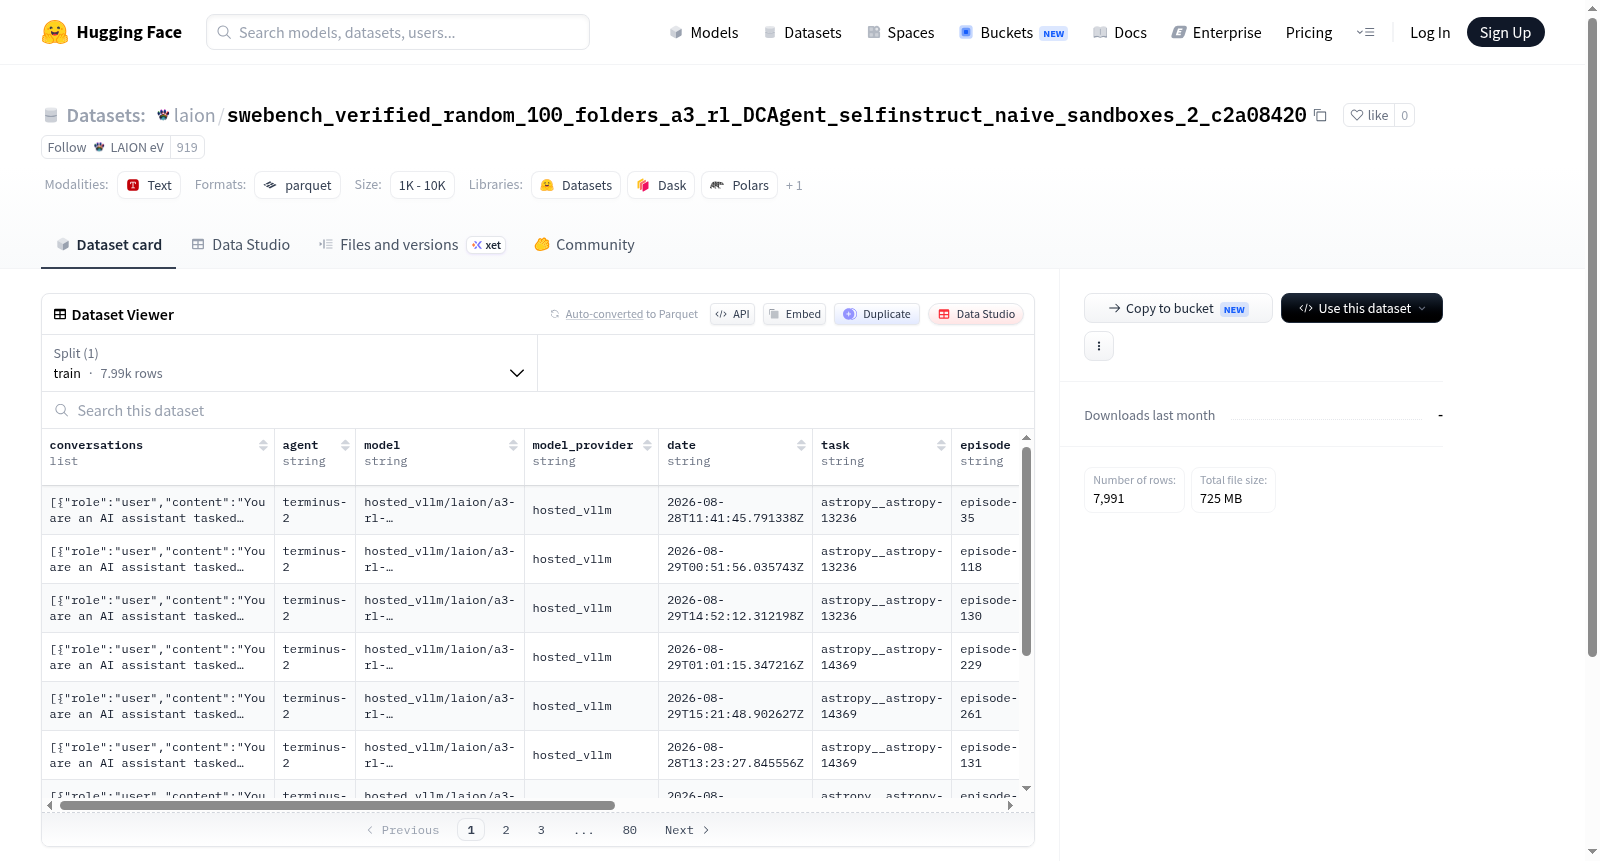Click the Datasets: breadcrumb link
This screenshot has width=1600, height=861.
[x=105, y=115]
